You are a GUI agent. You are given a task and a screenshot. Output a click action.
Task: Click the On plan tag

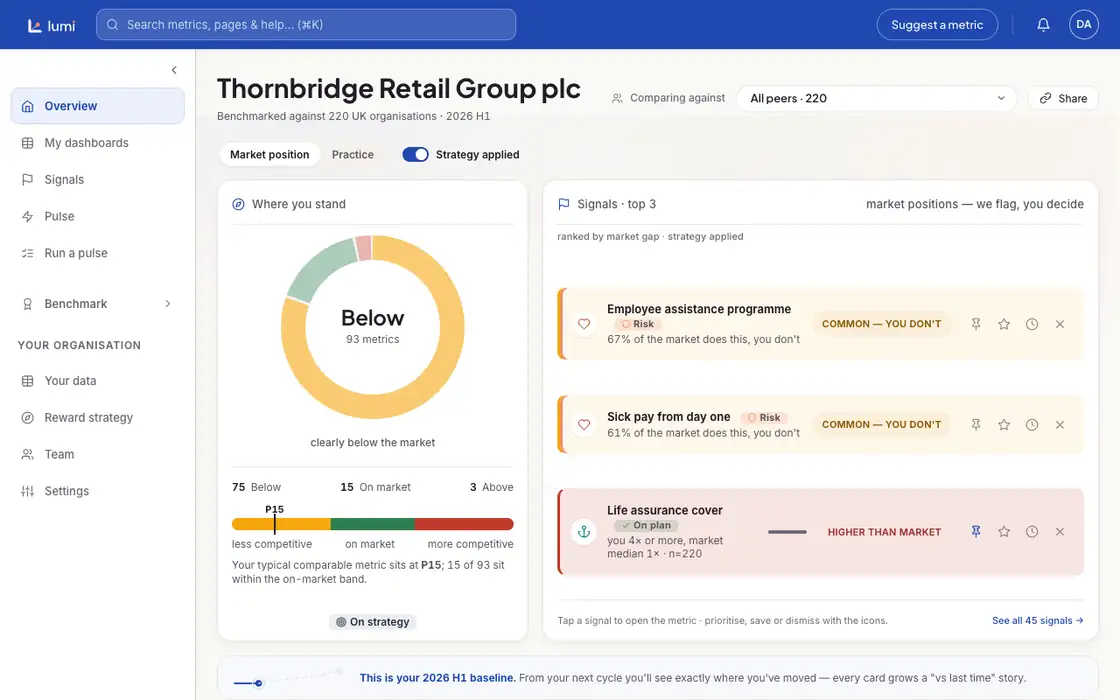[646, 526]
